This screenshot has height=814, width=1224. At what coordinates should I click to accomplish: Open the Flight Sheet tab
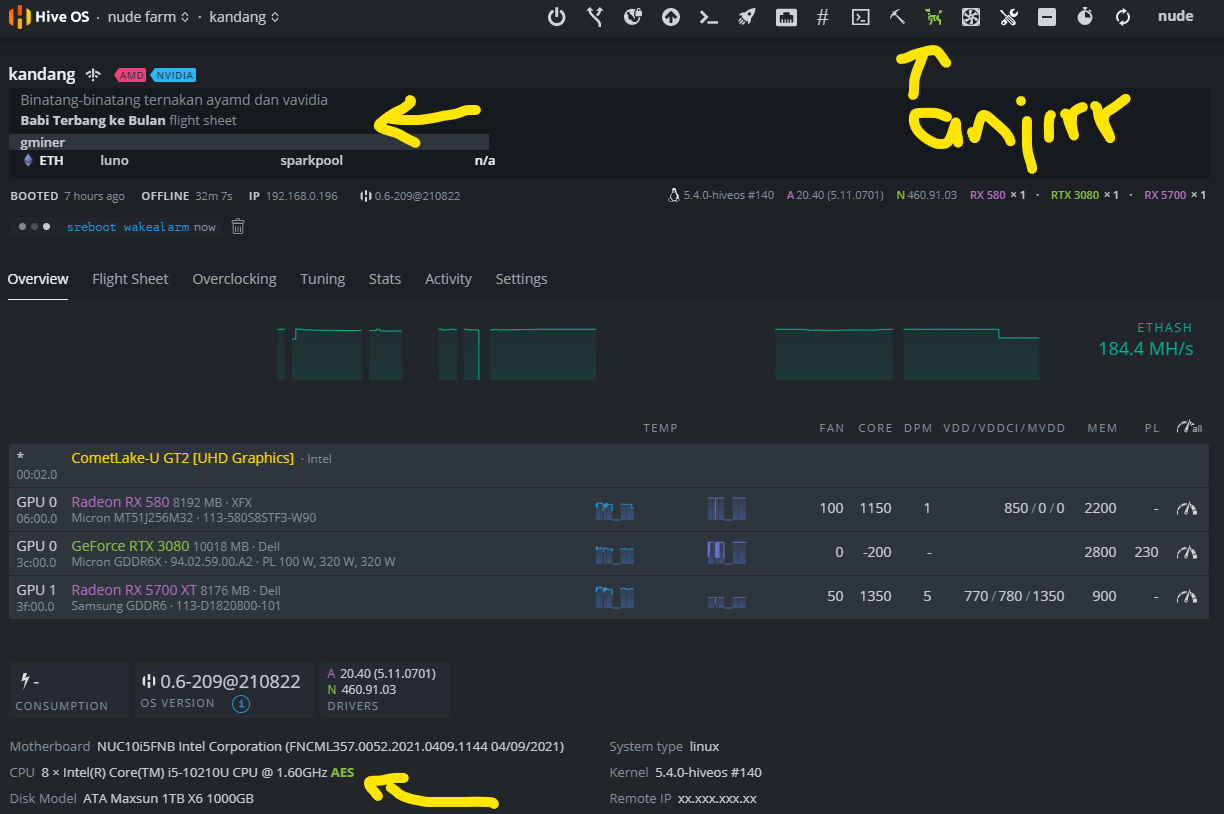pyautogui.click(x=130, y=279)
